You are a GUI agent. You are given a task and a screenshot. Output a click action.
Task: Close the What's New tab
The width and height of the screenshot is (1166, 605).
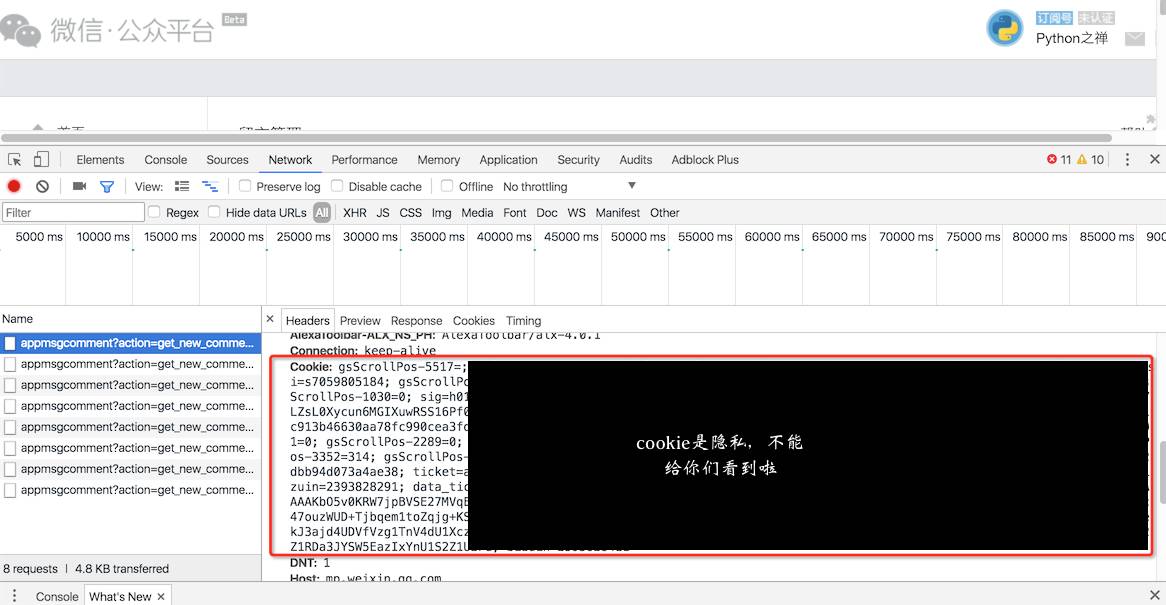161,597
